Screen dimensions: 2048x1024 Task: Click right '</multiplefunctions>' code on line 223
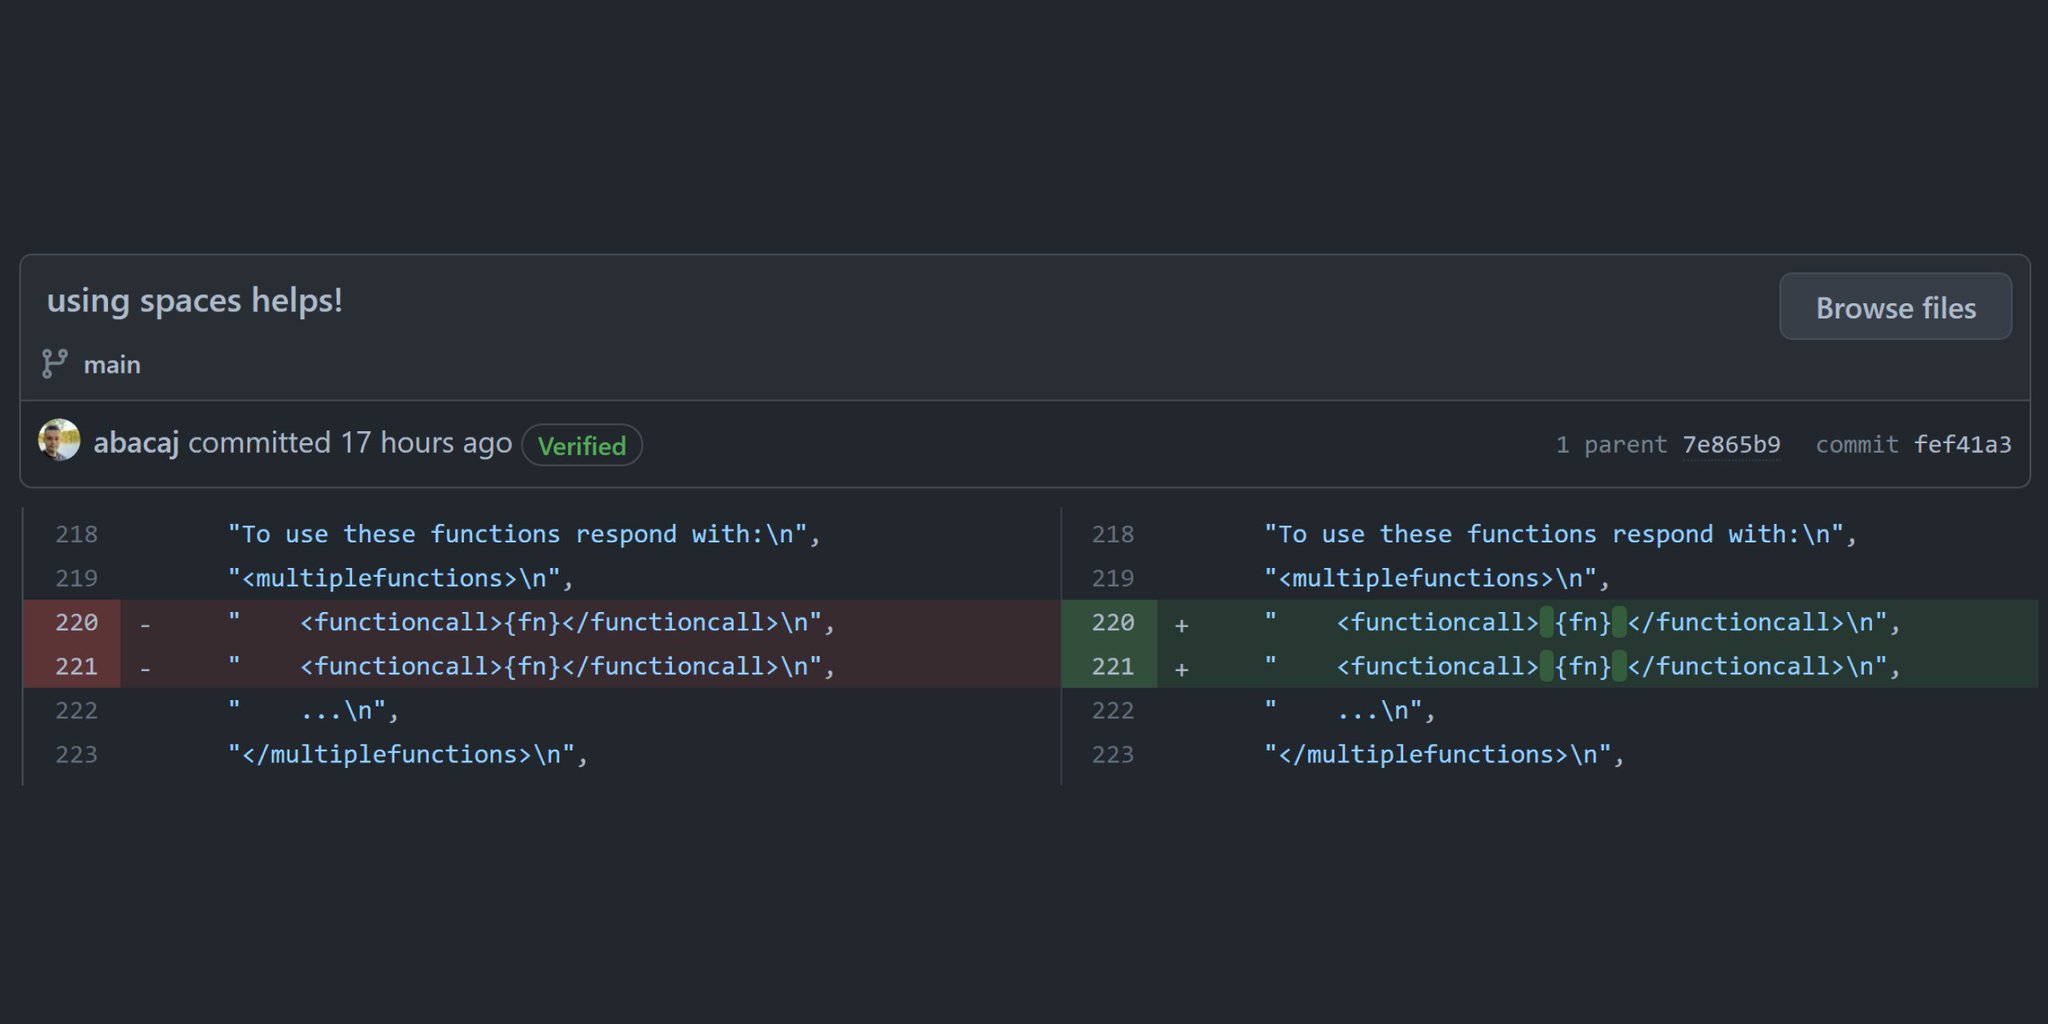pos(1444,754)
